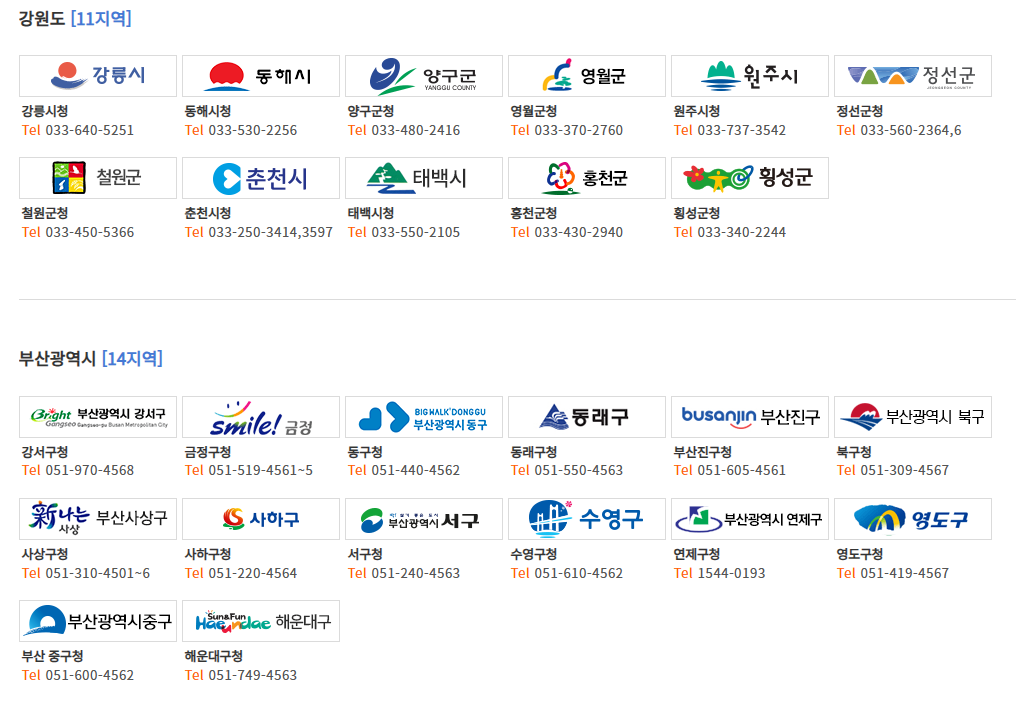The width and height of the screenshot is (1016, 703).
Task: Open the 부산광역시중구 logo banner
Action: tap(98, 621)
